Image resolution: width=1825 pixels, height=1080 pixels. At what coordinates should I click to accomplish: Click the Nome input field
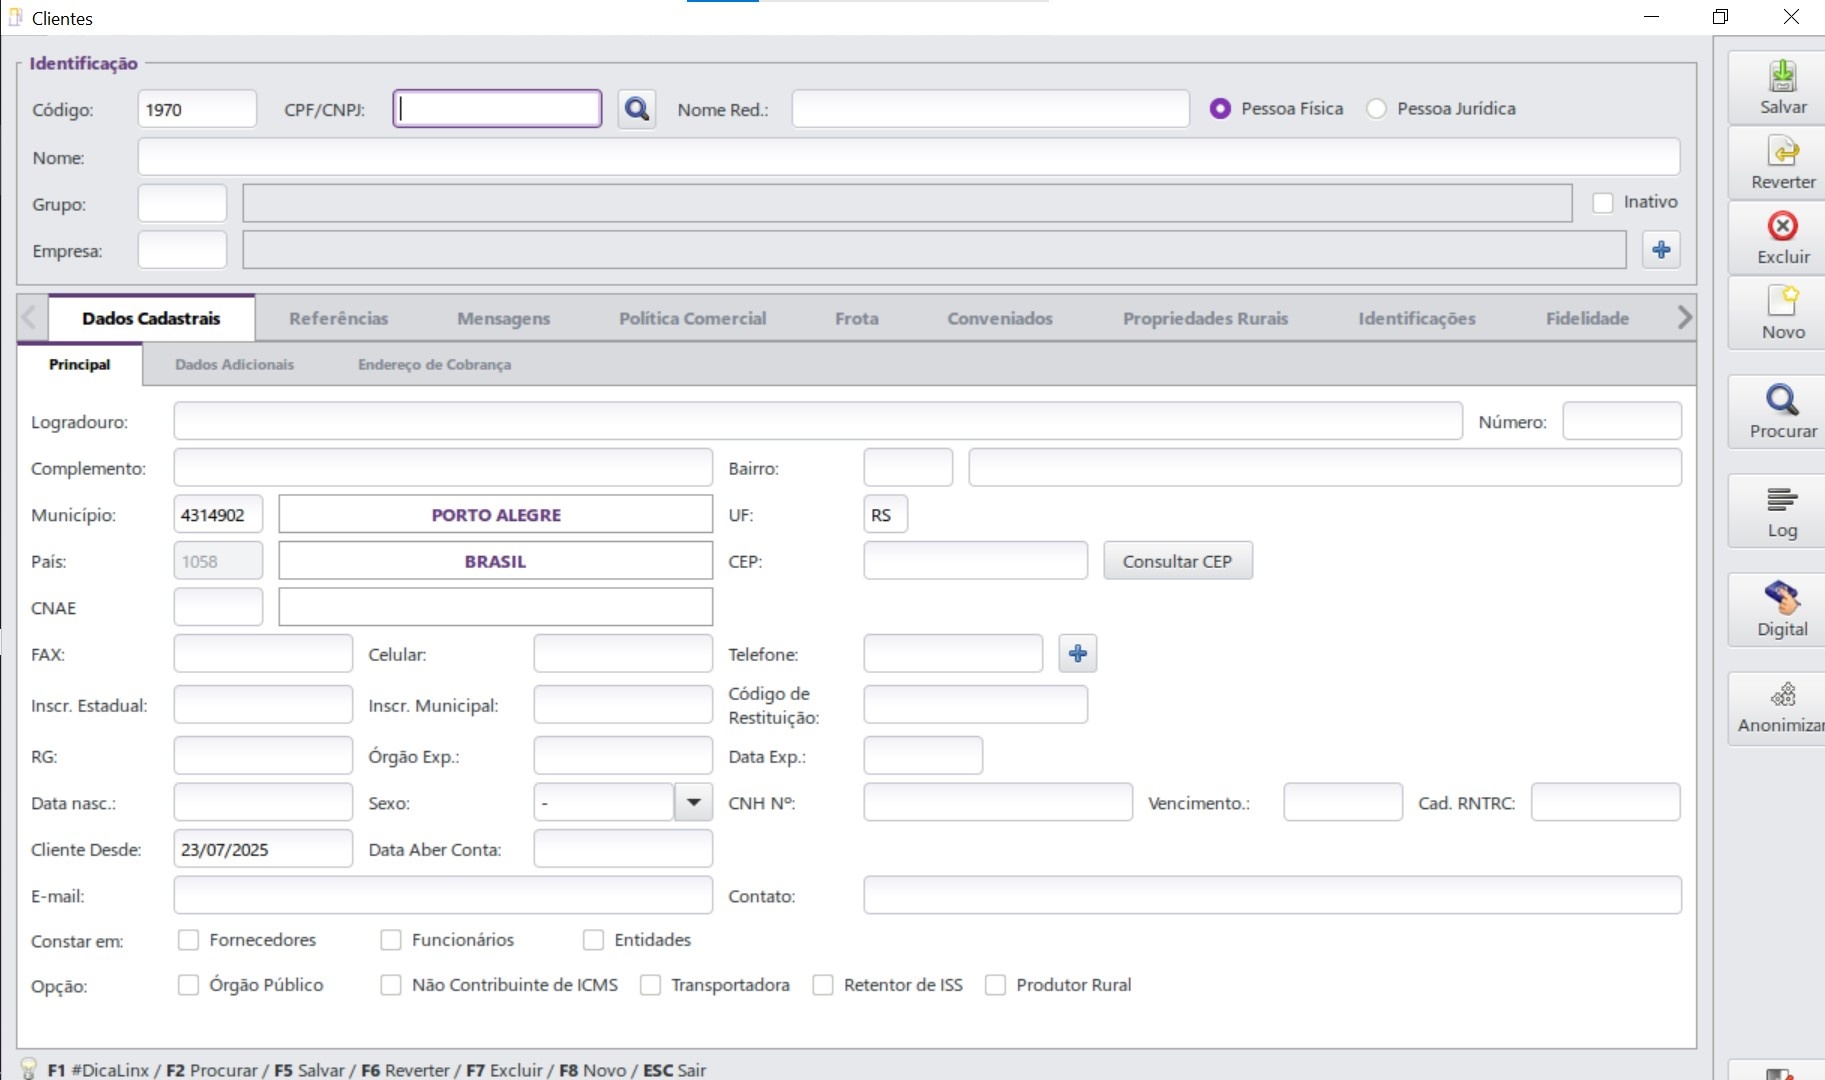pos(909,157)
